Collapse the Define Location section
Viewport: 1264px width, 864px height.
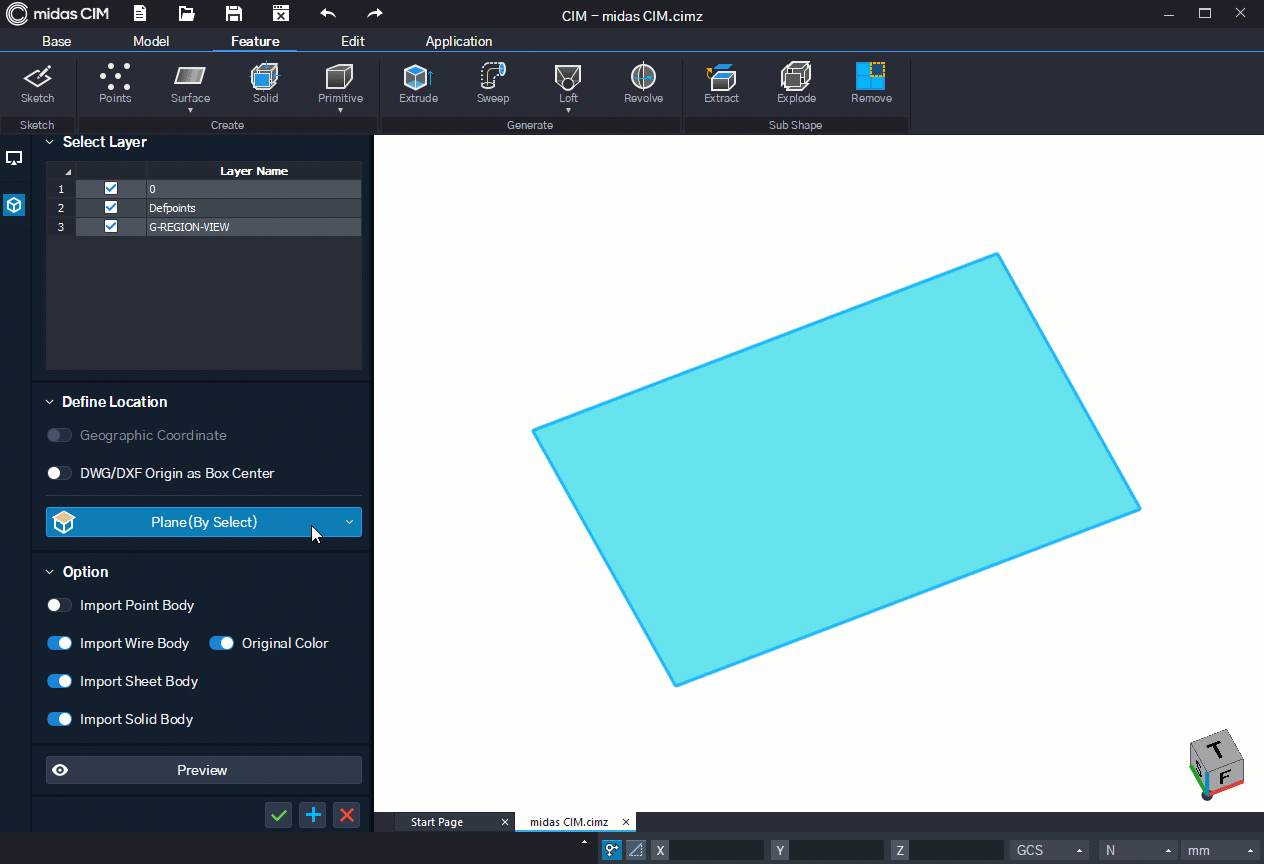(x=50, y=402)
